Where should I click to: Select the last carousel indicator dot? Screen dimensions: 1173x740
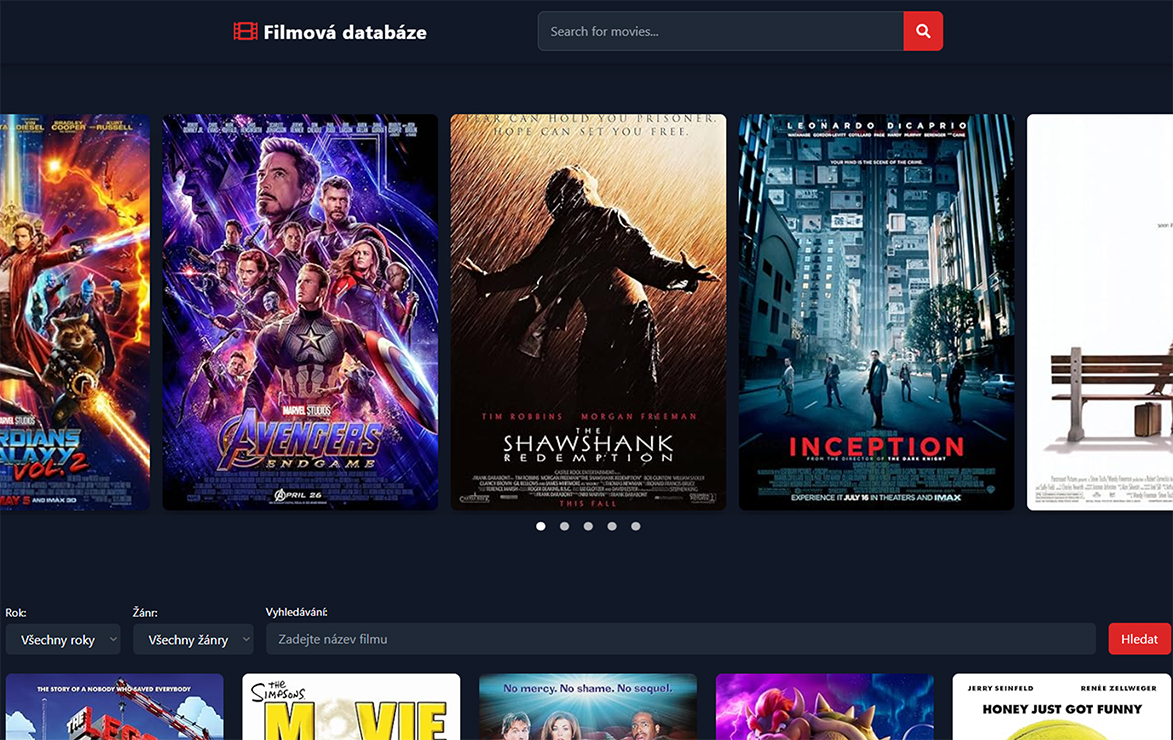click(x=636, y=525)
